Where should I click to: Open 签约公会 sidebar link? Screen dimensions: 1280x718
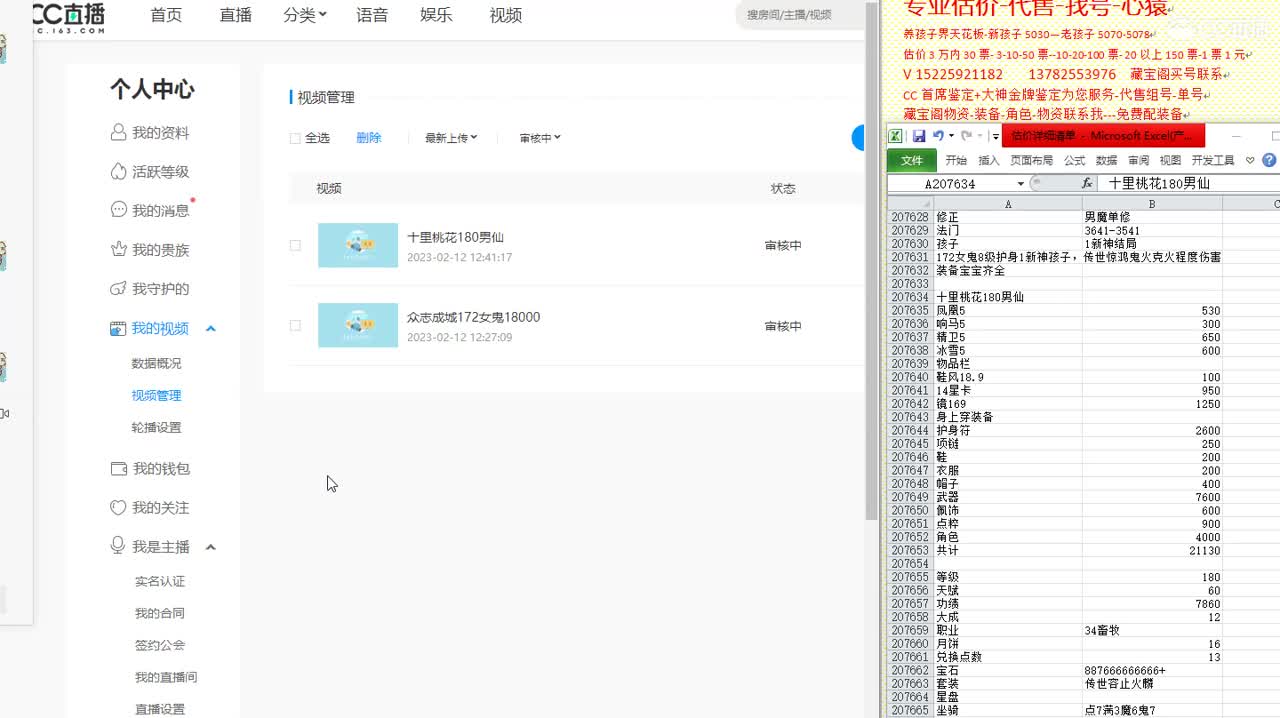pyautogui.click(x=160, y=645)
